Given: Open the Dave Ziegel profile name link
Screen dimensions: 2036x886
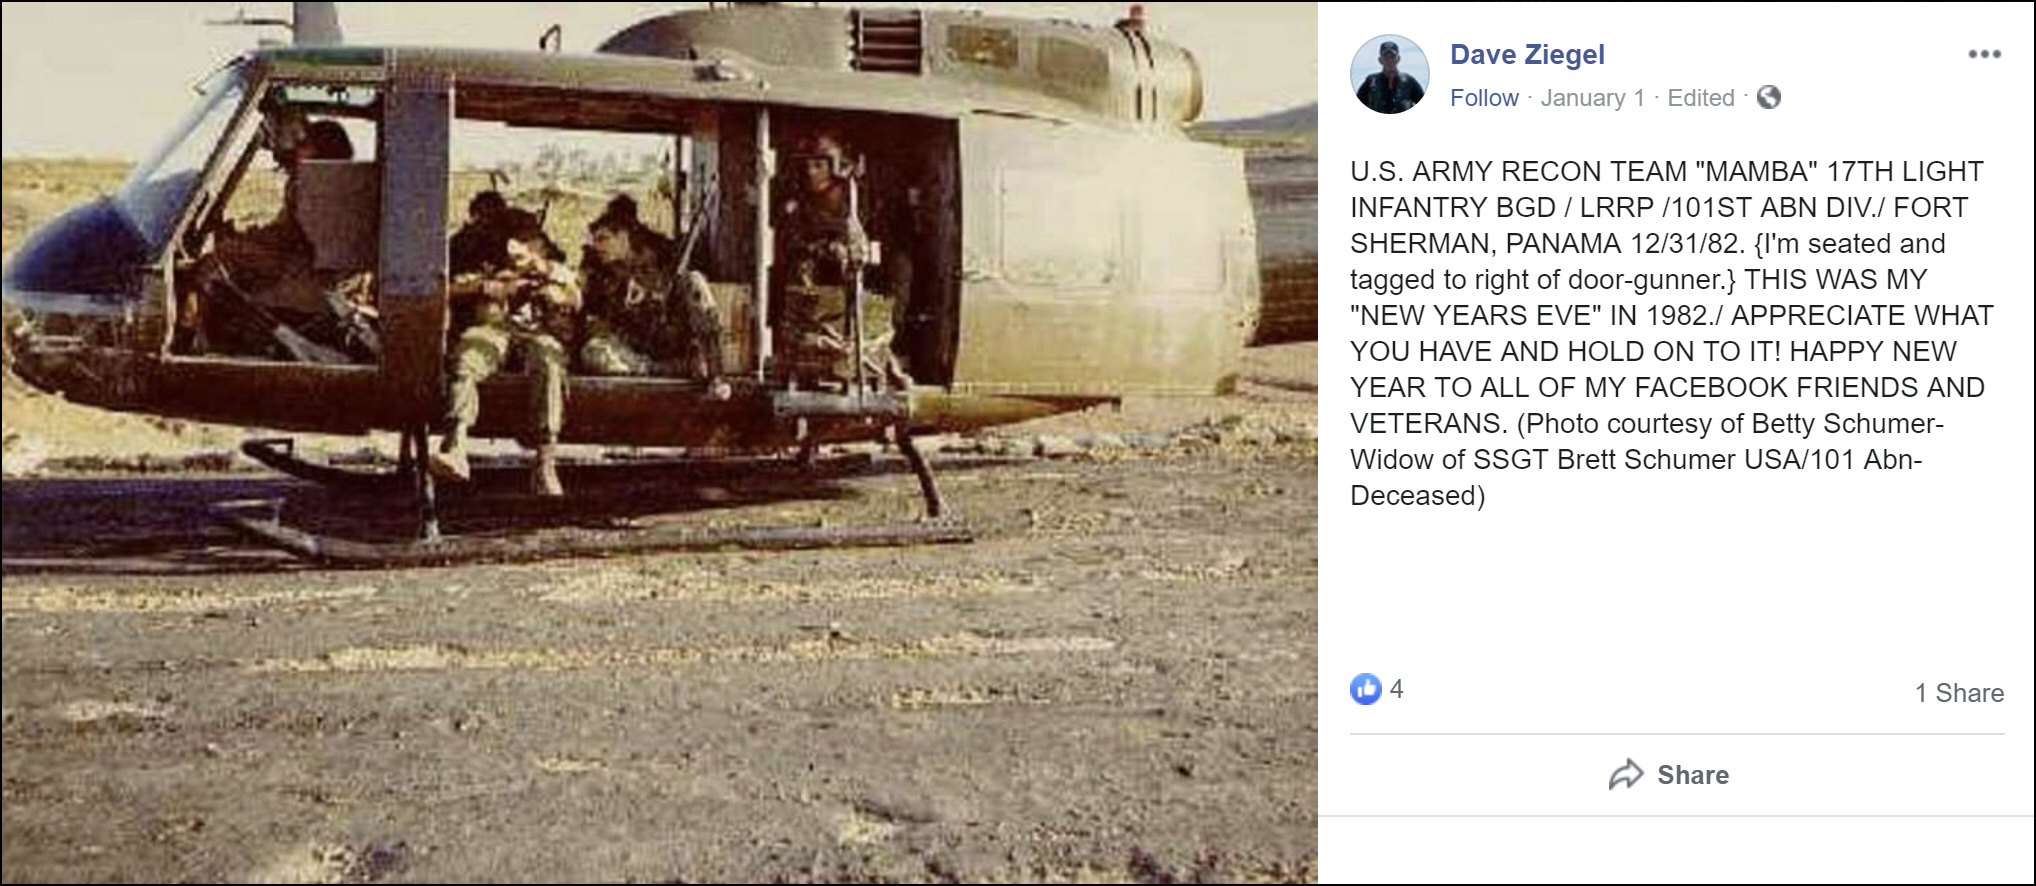Looking at the screenshot, I should (1527, 54).
